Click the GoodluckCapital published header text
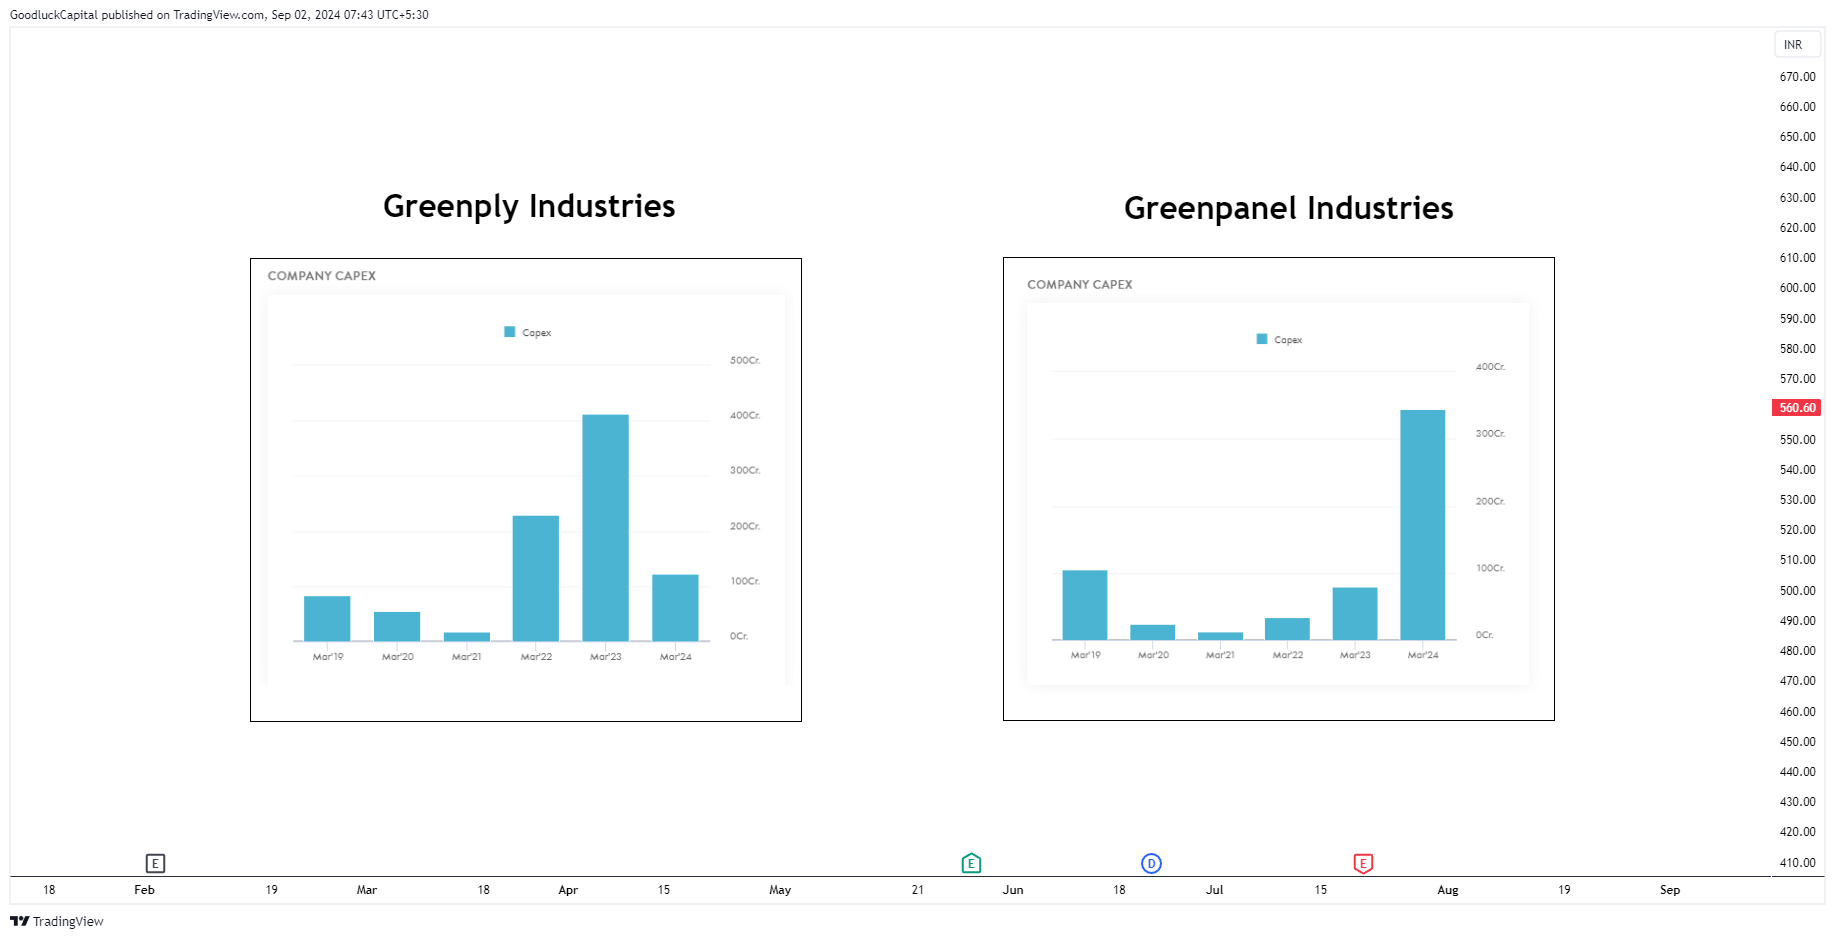This screenshot has height=939, width=1835. pyautogui.click(x=219, y=15)
